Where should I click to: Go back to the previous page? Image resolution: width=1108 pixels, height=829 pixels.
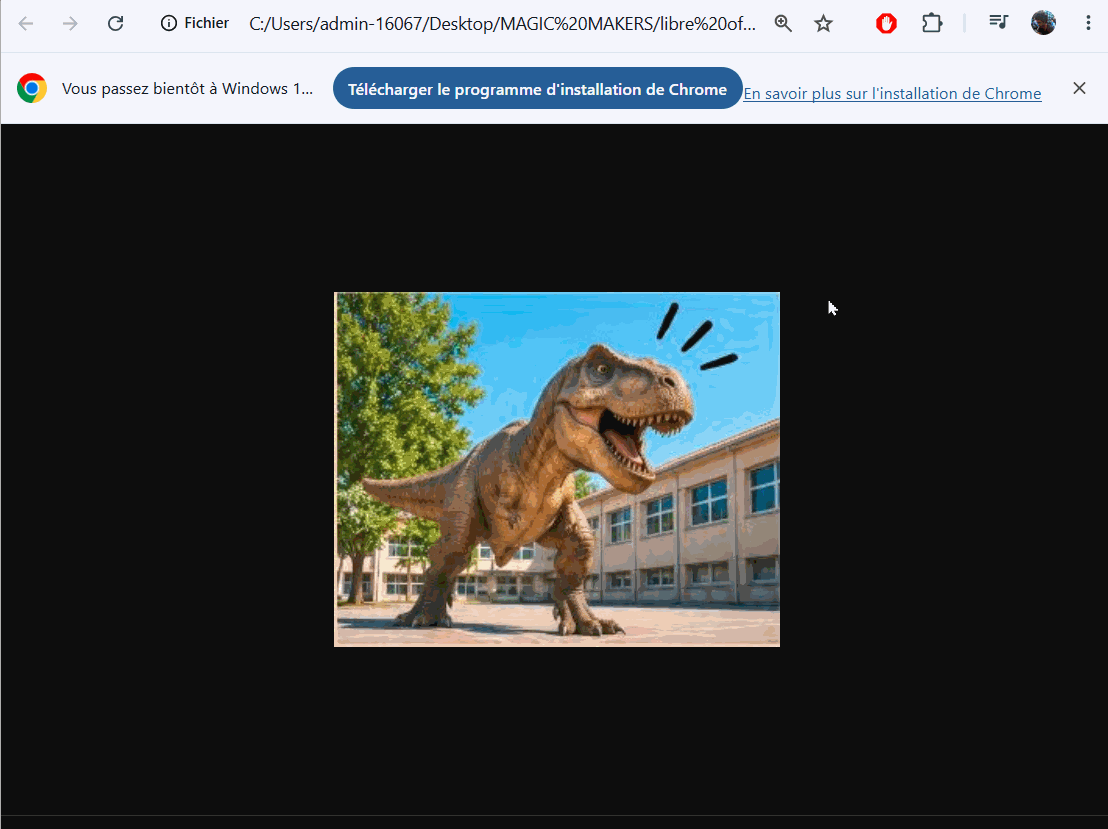26,23
